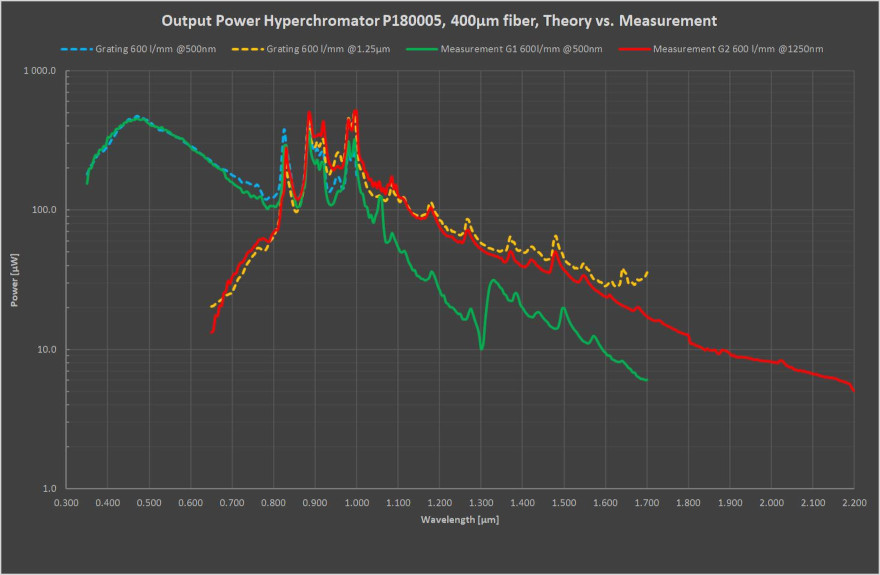Image resolution: width=880 pixels, height=575 pixels.
Task: Select the chart title text
Action: point(439,21)
